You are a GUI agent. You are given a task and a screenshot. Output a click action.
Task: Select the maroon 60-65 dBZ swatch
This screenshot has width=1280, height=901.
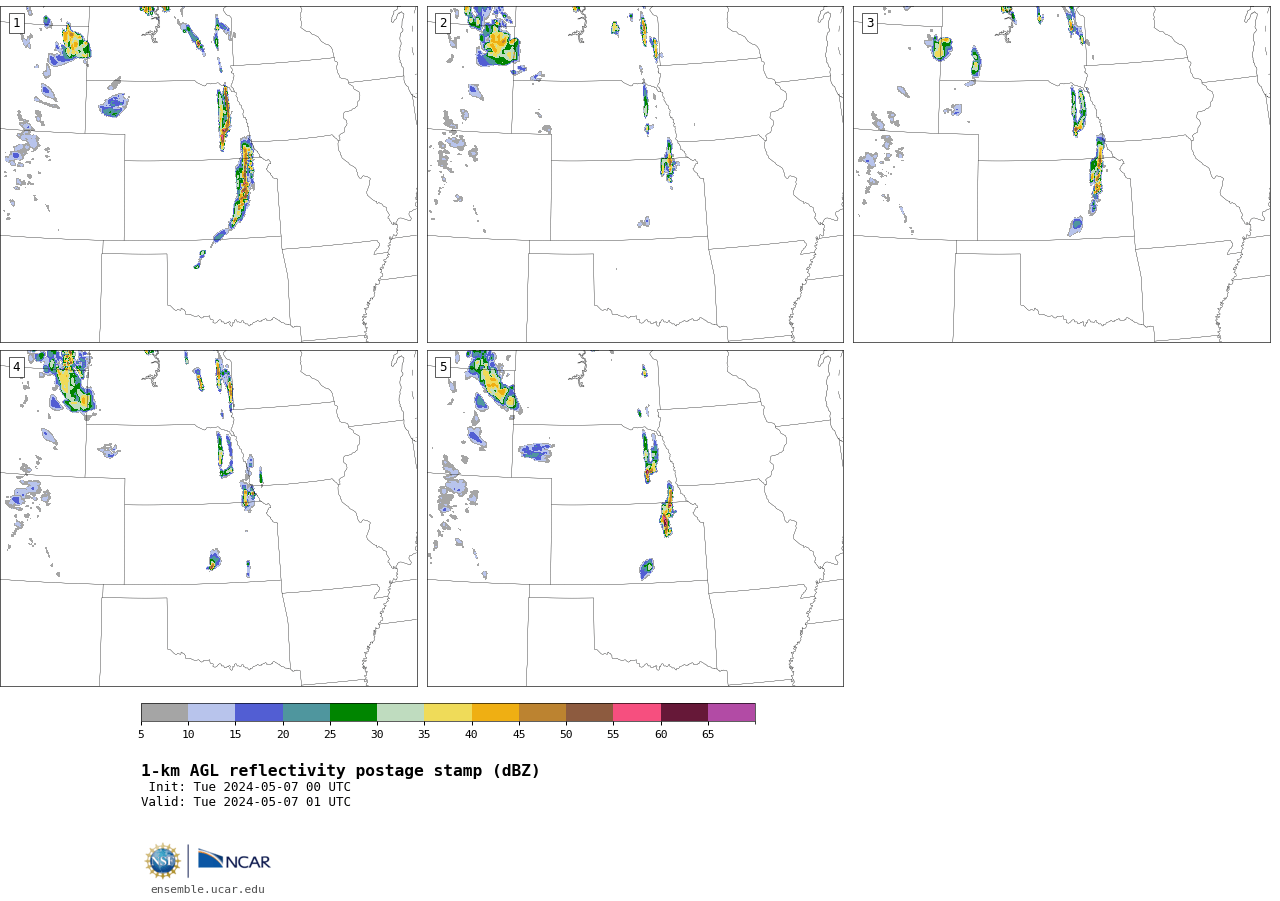pyautogui.click(x=684, y=713)
